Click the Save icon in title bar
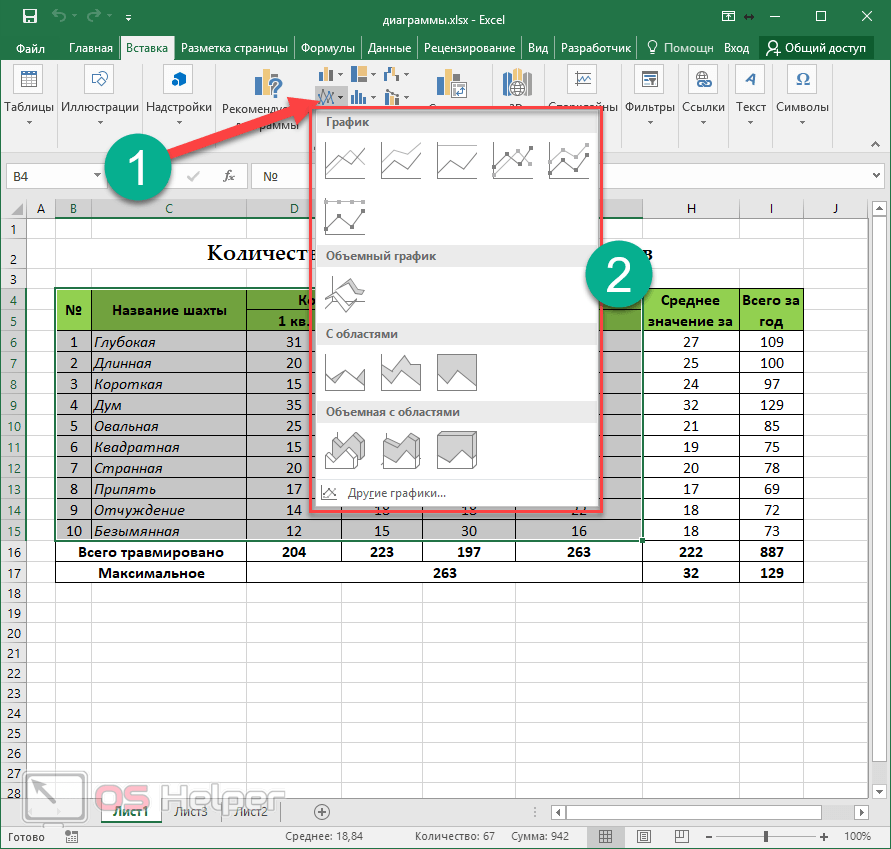This screenshot has height=849, width=891. (29, 17)
